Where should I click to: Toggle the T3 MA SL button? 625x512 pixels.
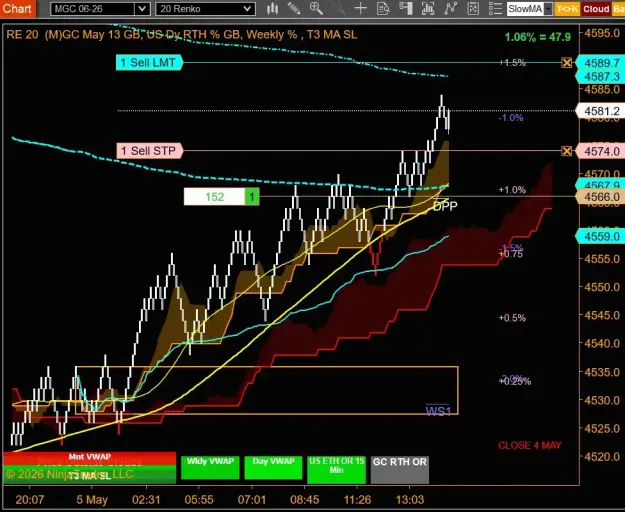click(x=89, y=477)
